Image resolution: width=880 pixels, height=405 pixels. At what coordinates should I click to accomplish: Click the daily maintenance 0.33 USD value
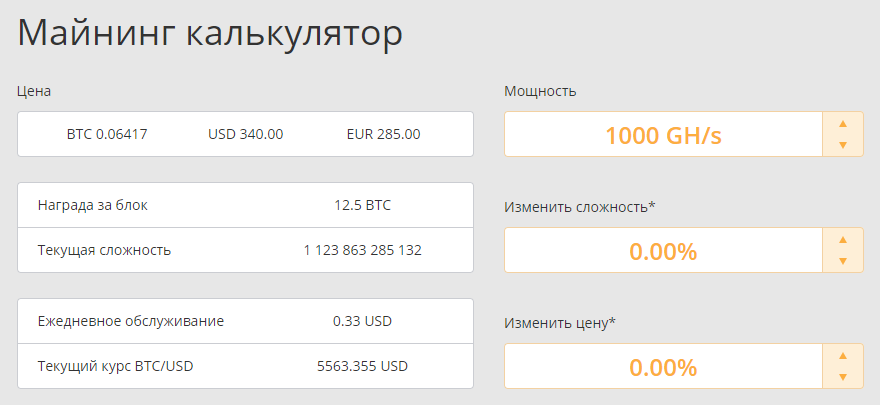(x=362, y=321)
